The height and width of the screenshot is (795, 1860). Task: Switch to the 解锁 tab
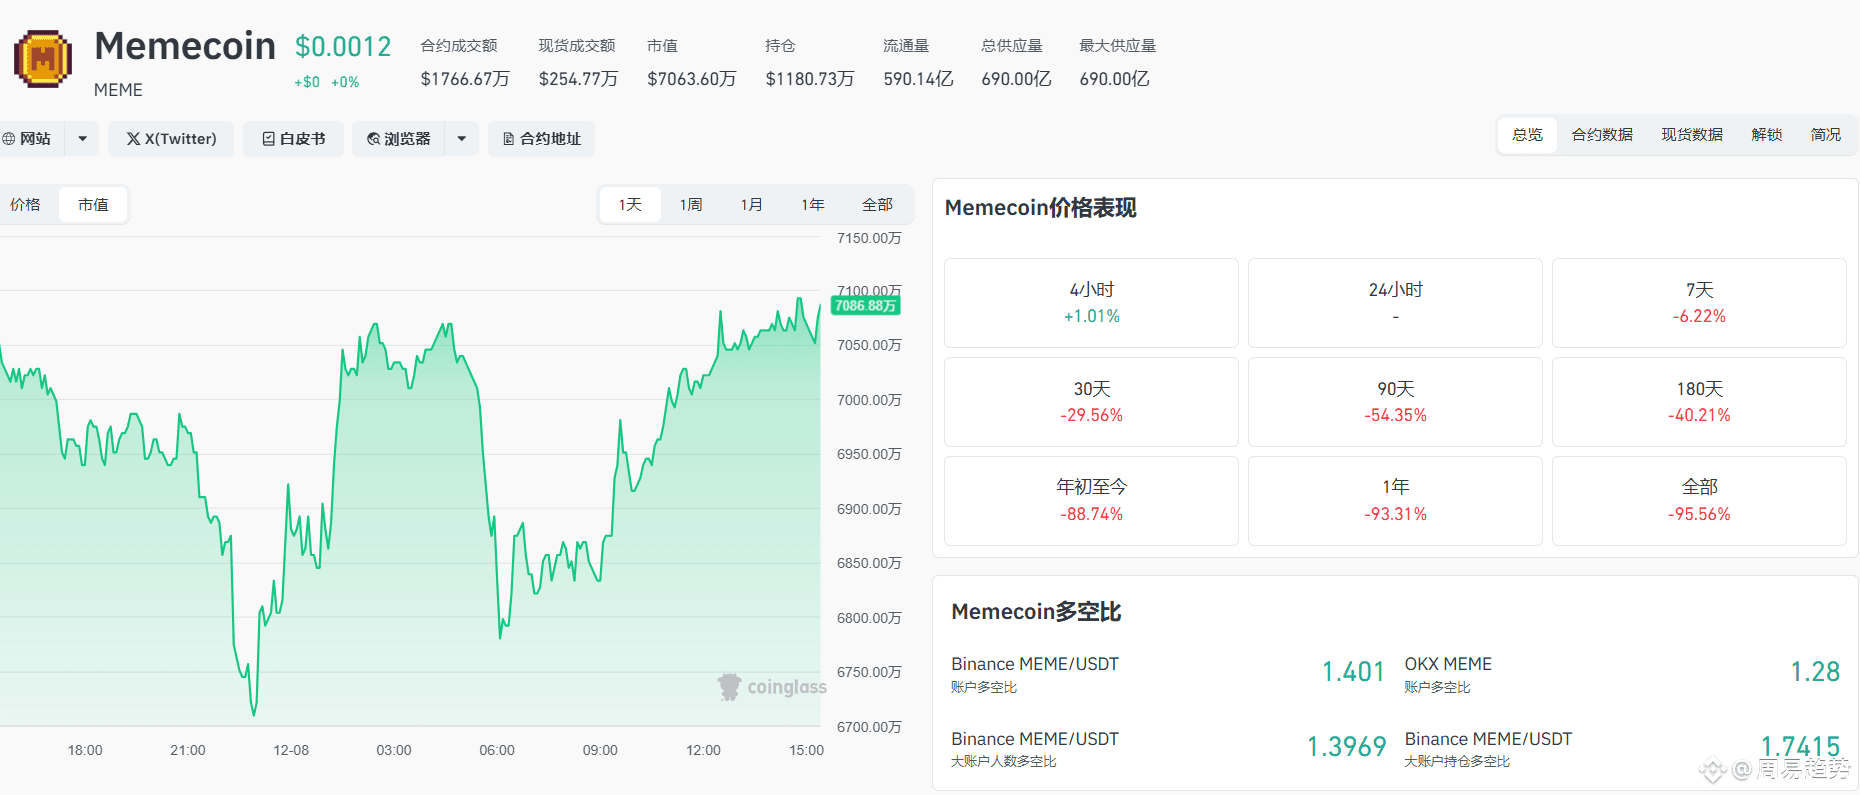[x=1767, y=135]
